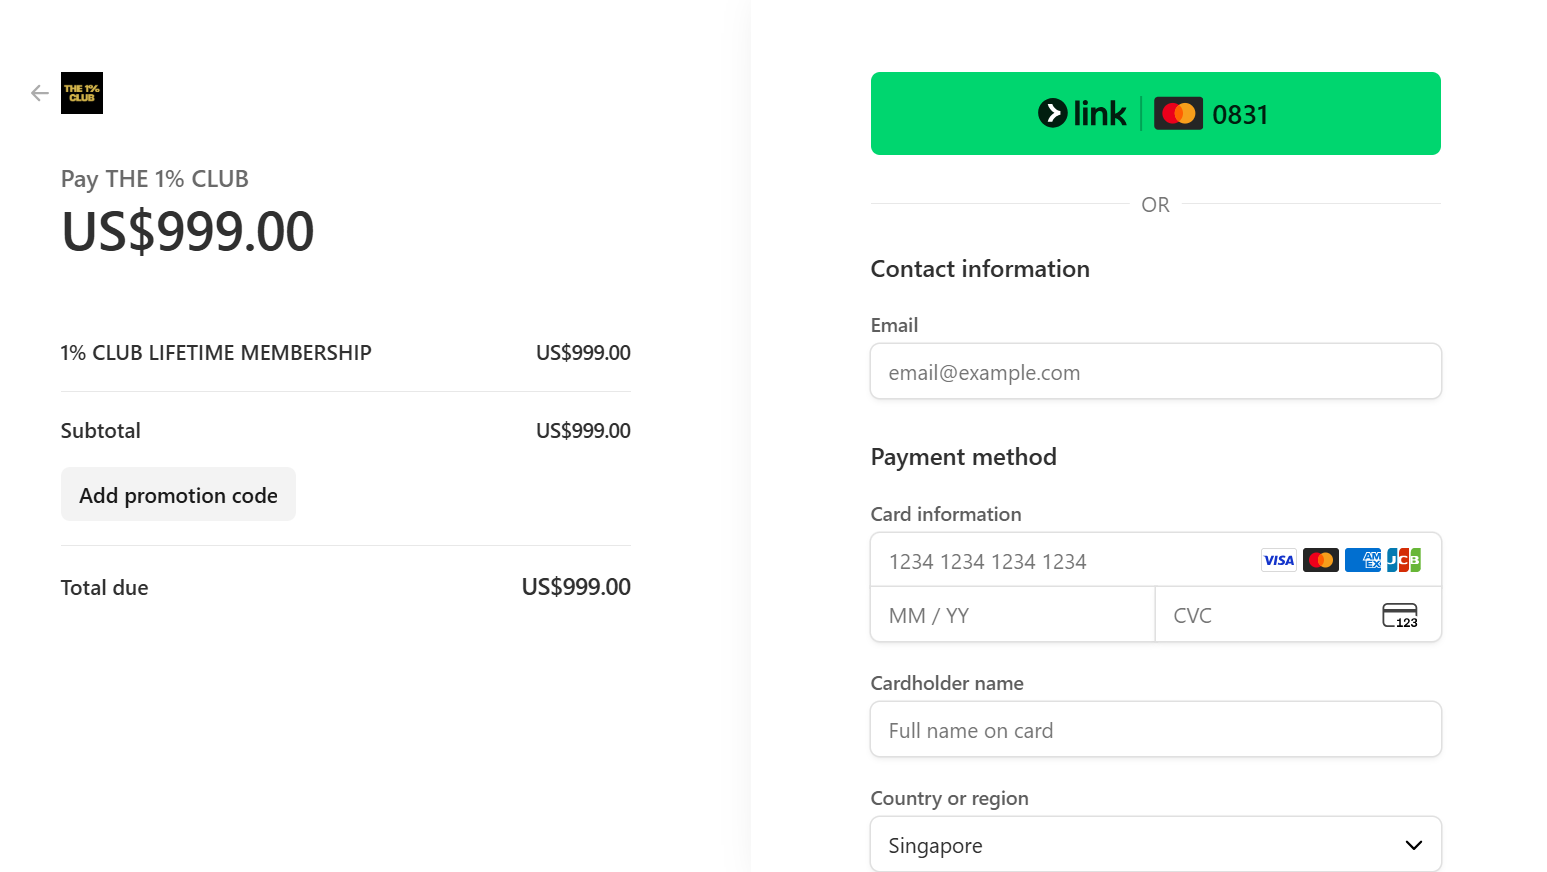Click the back arrow to leave checkout
The height and width of the screenshot is (872, 1547).
click(x=39, y=92)
